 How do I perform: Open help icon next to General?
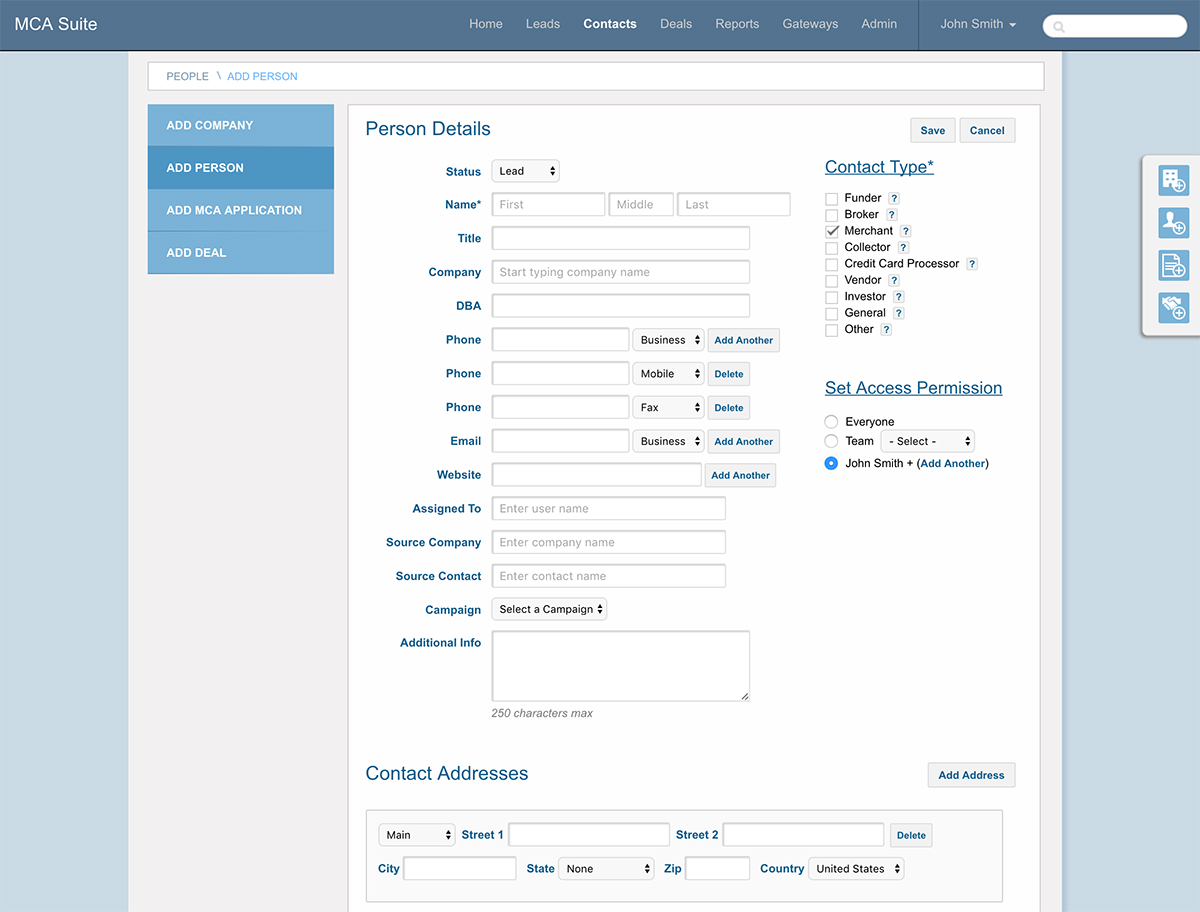[x=898, y=313]
